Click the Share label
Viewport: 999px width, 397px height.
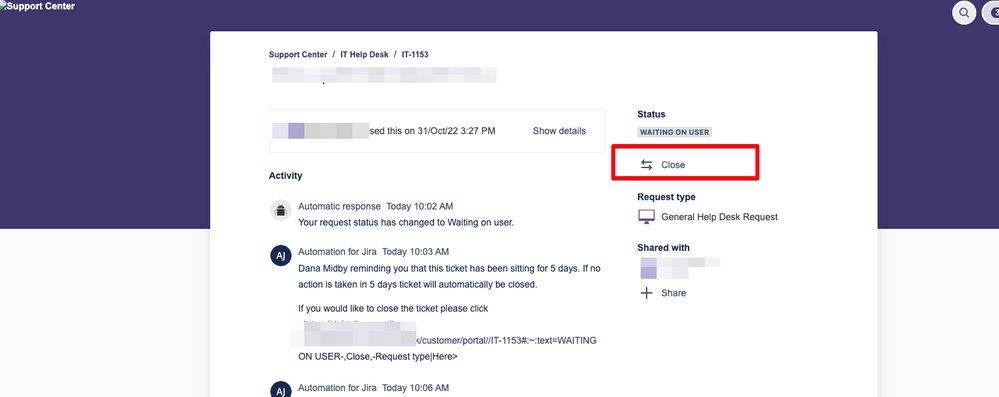(x=673, y=293)
